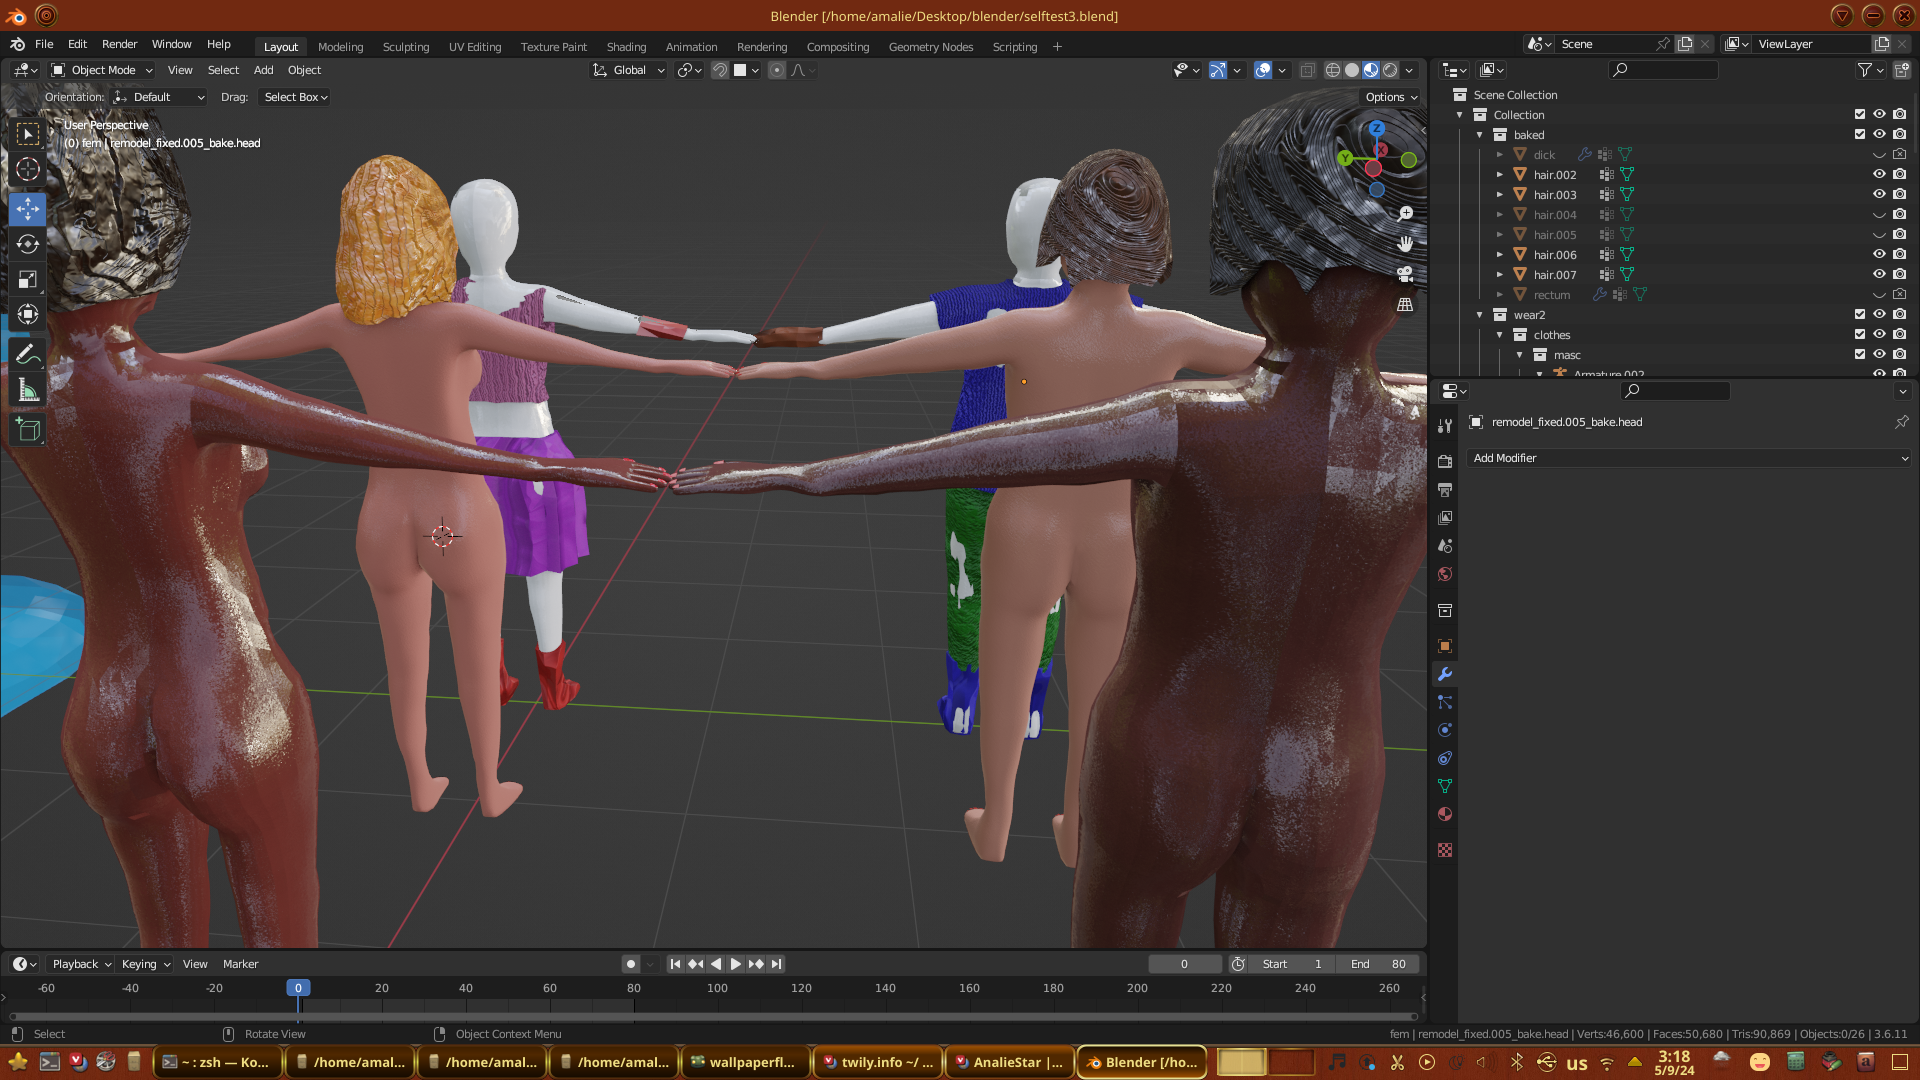Switch to the Sculpting workspace tab
Image resolution: width=1920 pixels, height=1080 pixels.
[405, 47]
